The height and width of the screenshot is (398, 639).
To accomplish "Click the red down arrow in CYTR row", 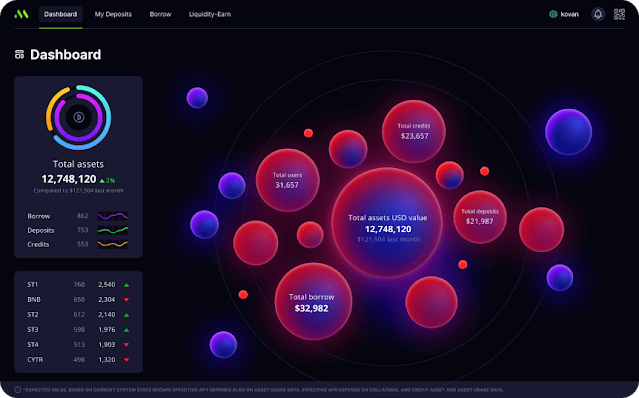I will (126, 360).
